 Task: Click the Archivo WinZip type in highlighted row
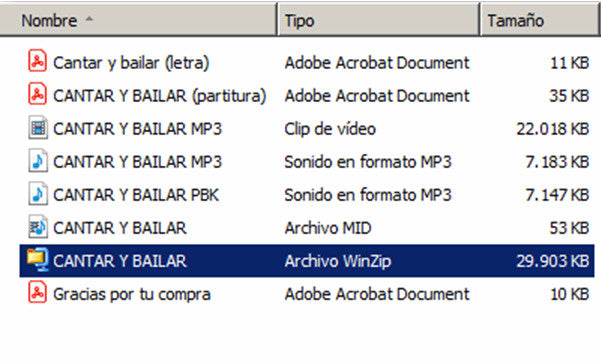point(338,262)
